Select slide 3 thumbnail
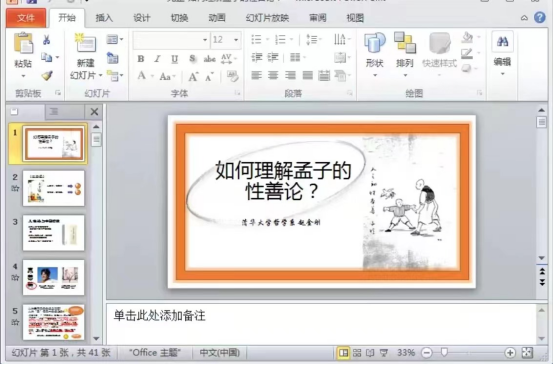 point(54,233)
